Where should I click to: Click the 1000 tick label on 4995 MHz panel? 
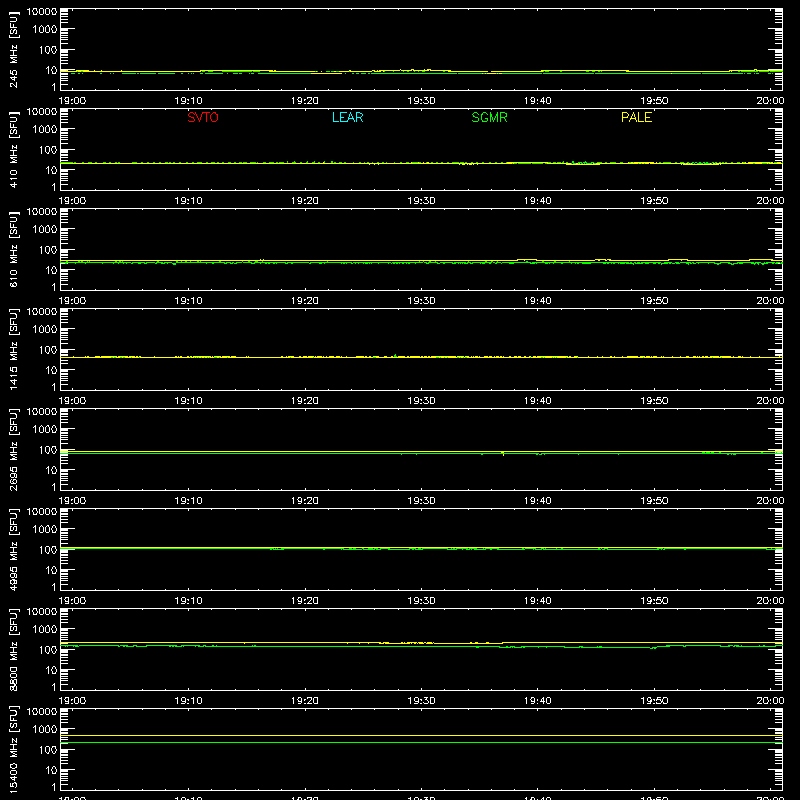click(x=45, y=530)
